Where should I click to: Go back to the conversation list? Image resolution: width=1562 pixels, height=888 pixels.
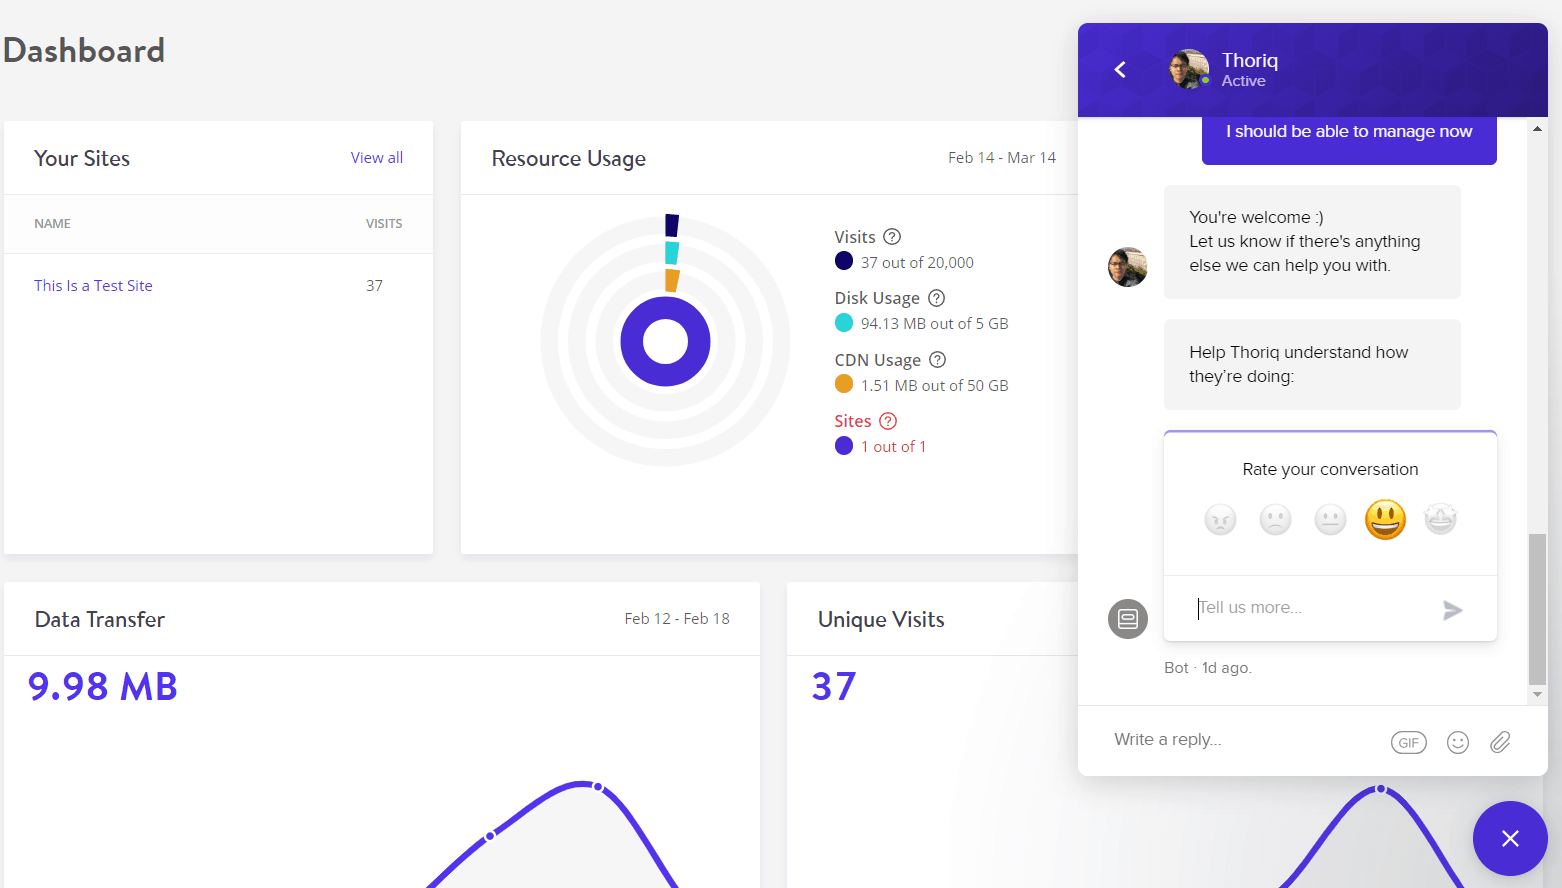pyautogui.click(x=1119, y=69)
